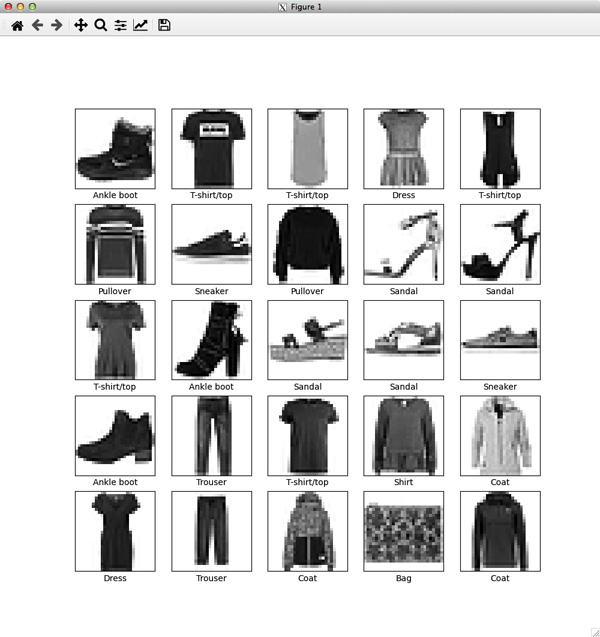600x637 pixels.
Task: Click the plain black Pullover image
Action: click(308, 244)
